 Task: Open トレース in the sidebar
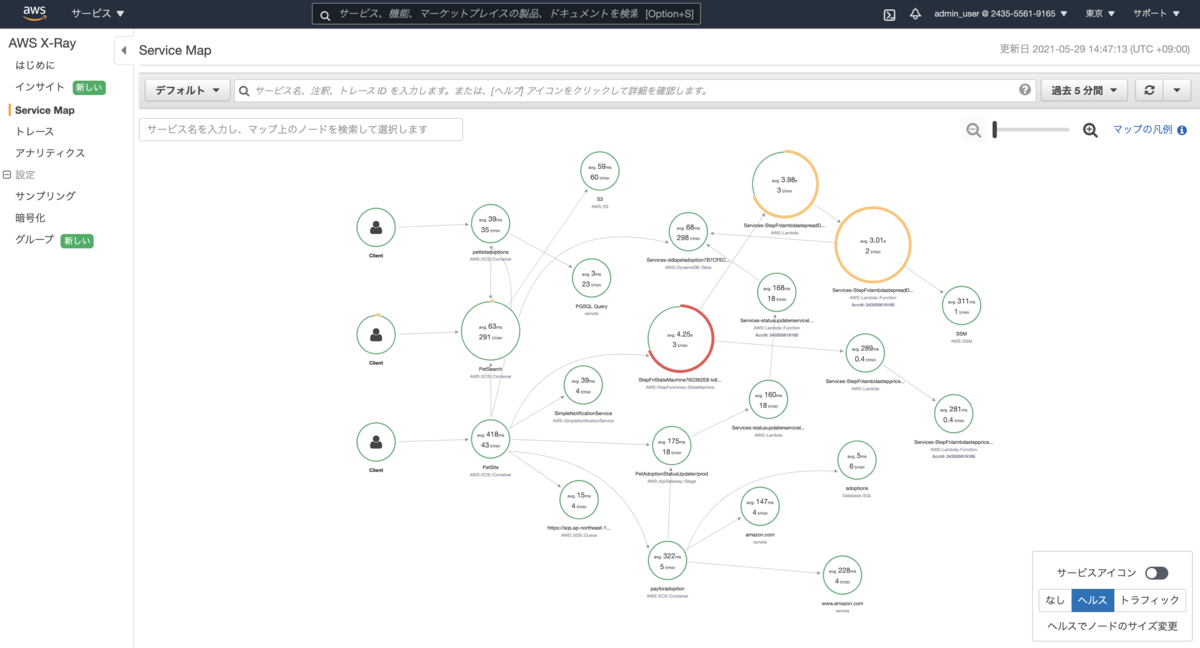pos(35,132)
